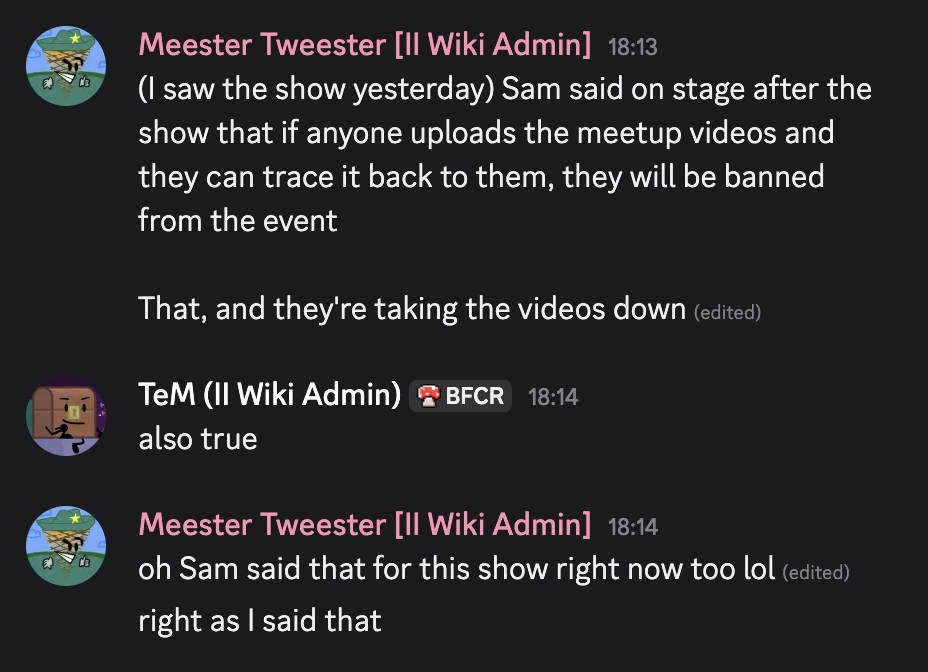Image resolution: width=928 pixels, height=672 pixels.
Task: Click the Meester Tweester username at 18:13
Action: point(365,44)
